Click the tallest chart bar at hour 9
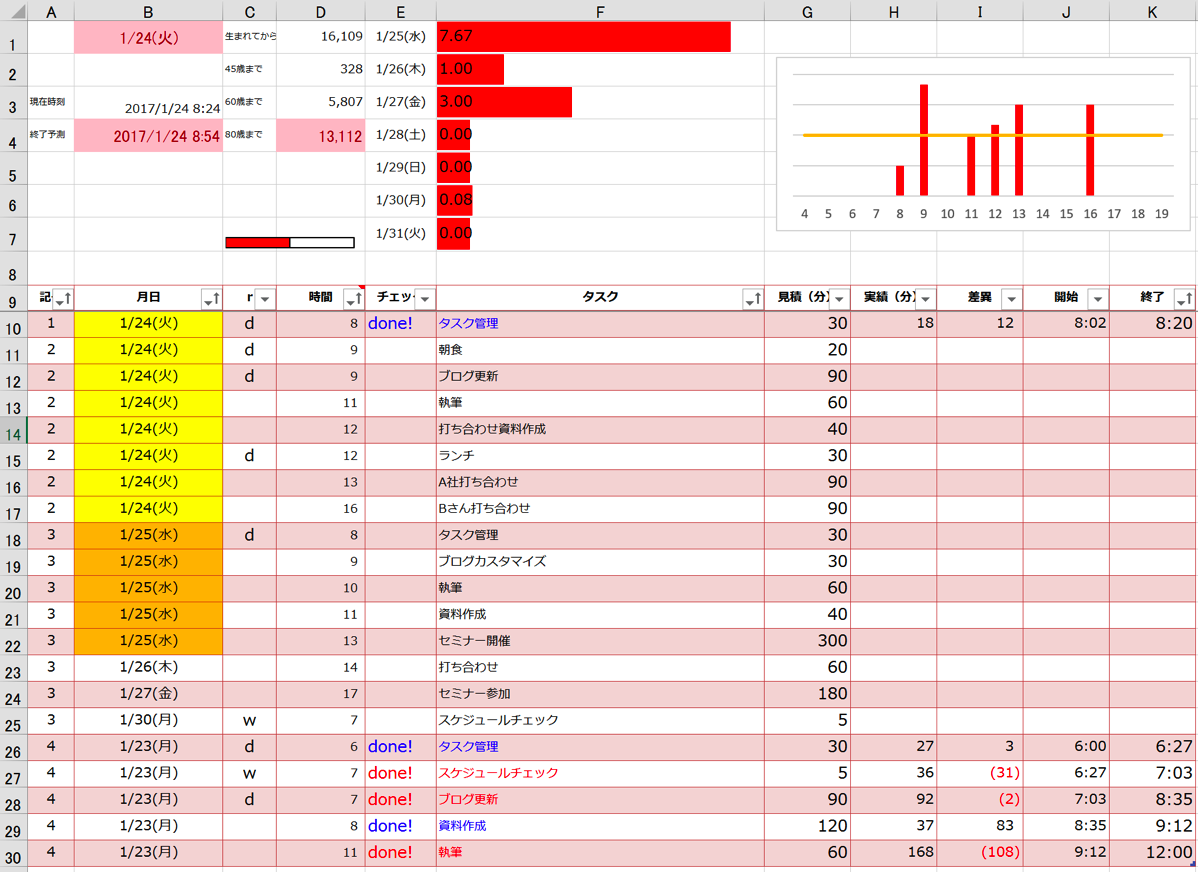The image size is (1198, 872). click(x=924, y=140)
